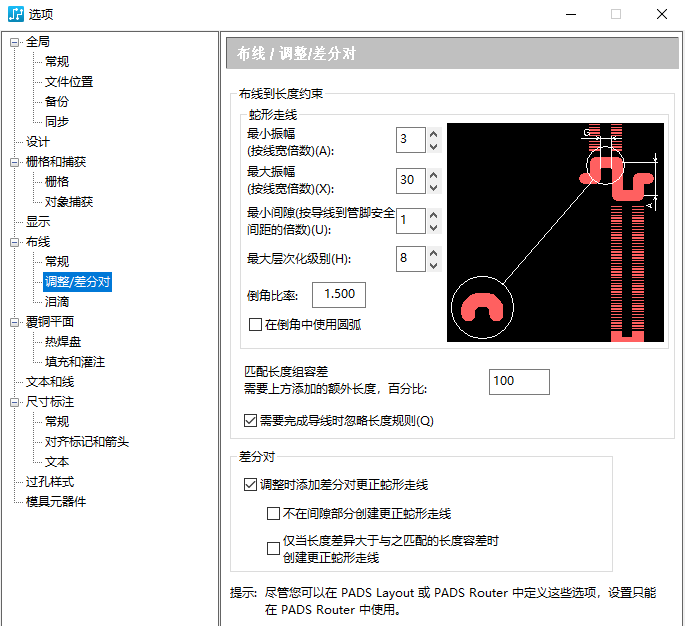Increase 最大层次化级别 with the up arrow
Screen dimensions: 685x626
pyautogui.click(x=433, y=252)
